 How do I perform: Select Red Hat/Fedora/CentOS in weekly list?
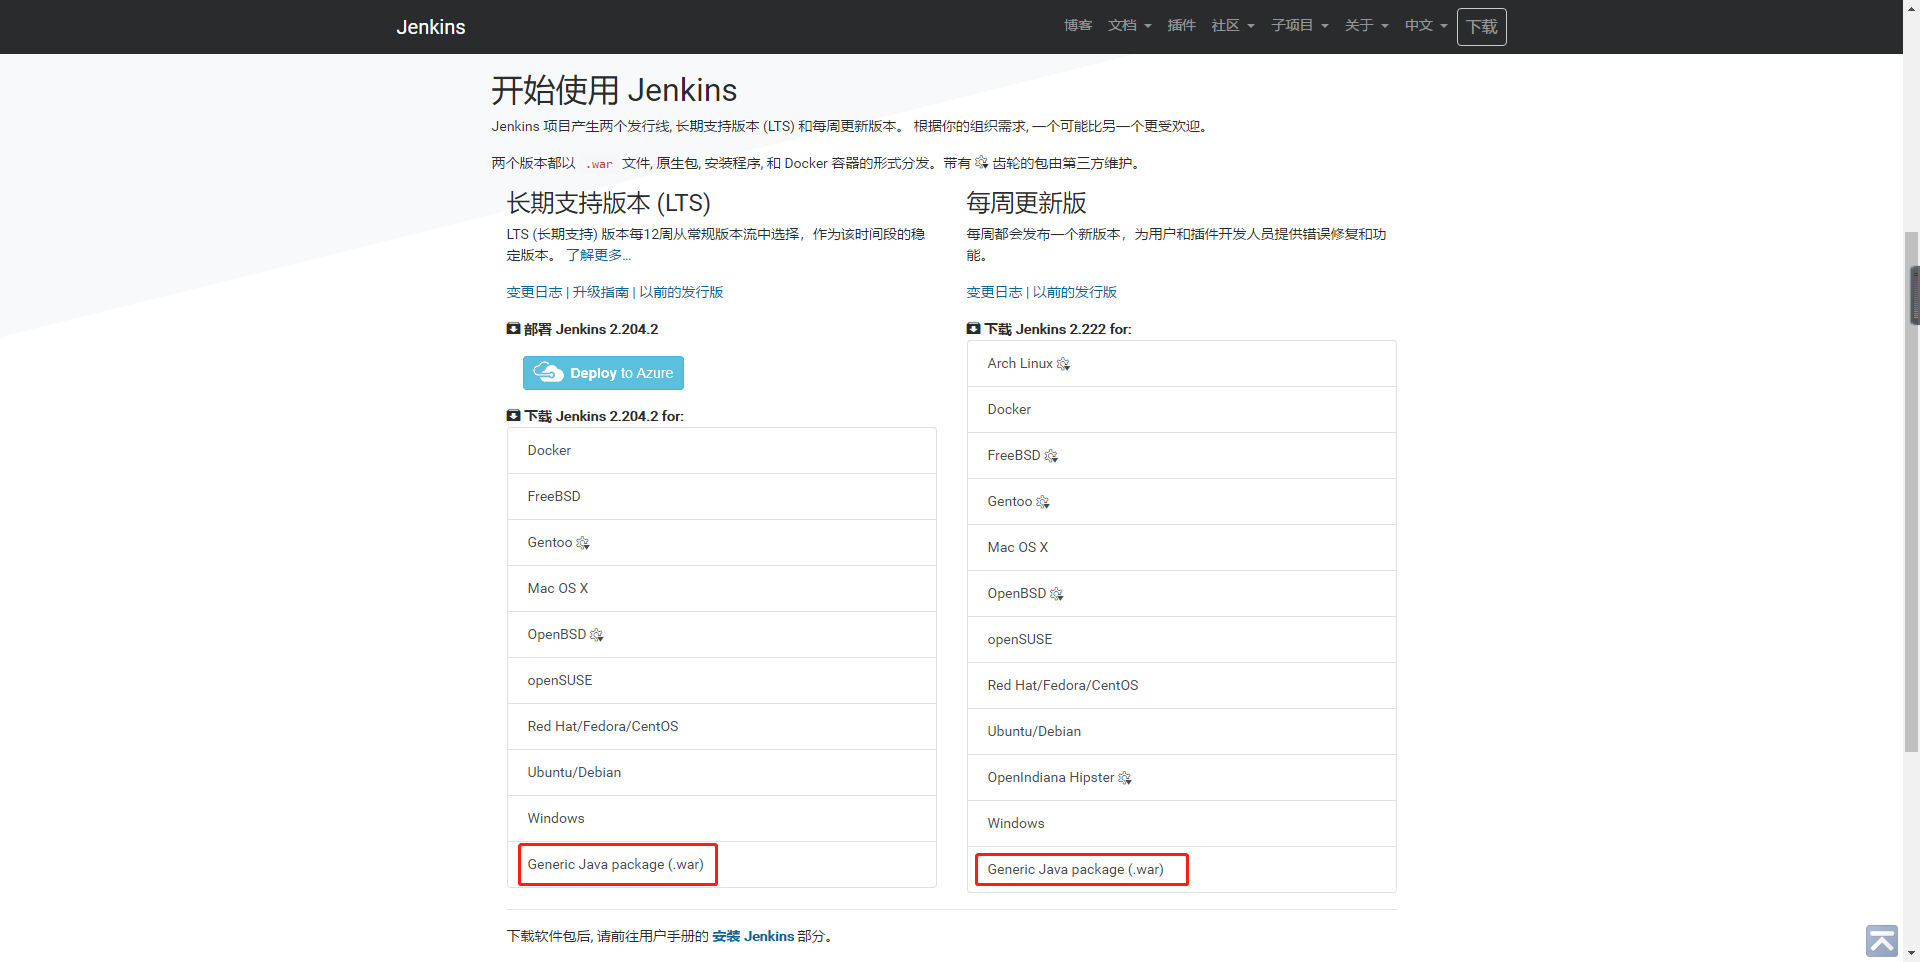[1181, 686]
